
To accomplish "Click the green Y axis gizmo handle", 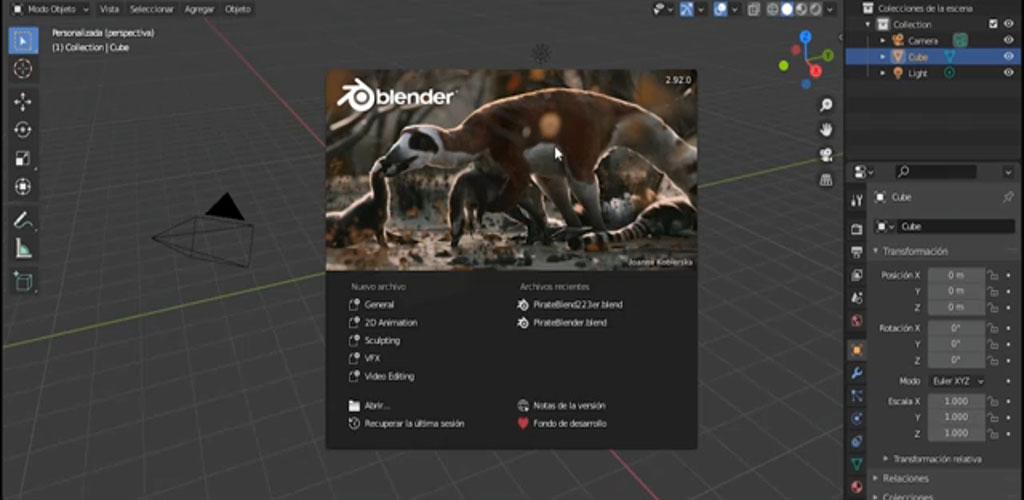I will click(x=828, y=56).
